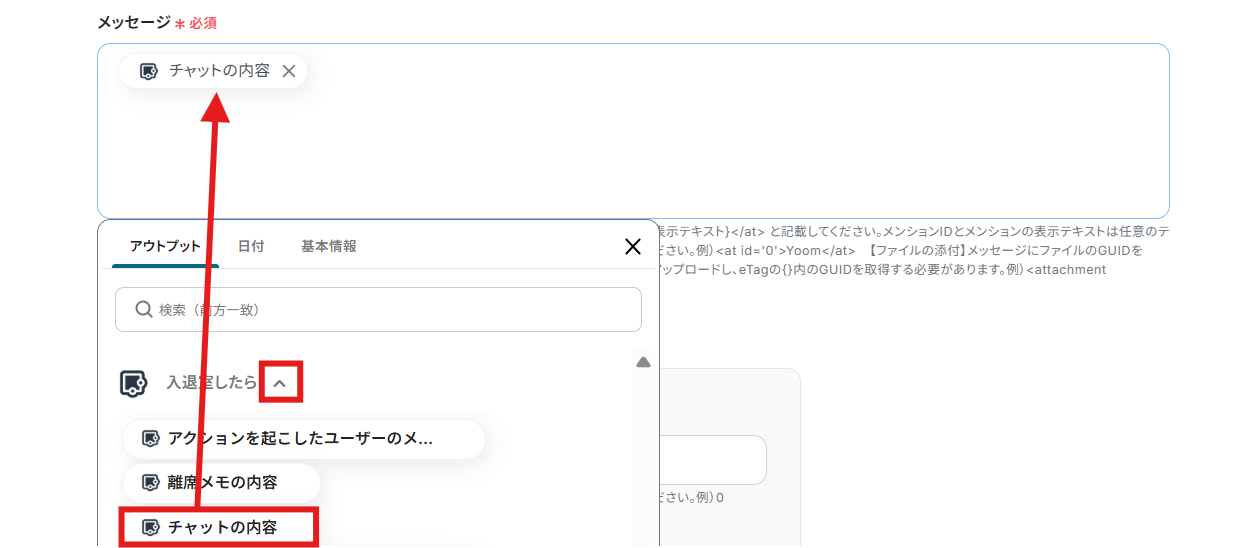Click the magnifier search icon
The width and height of the screenshot is (1251, 548).
coord(144,310)
